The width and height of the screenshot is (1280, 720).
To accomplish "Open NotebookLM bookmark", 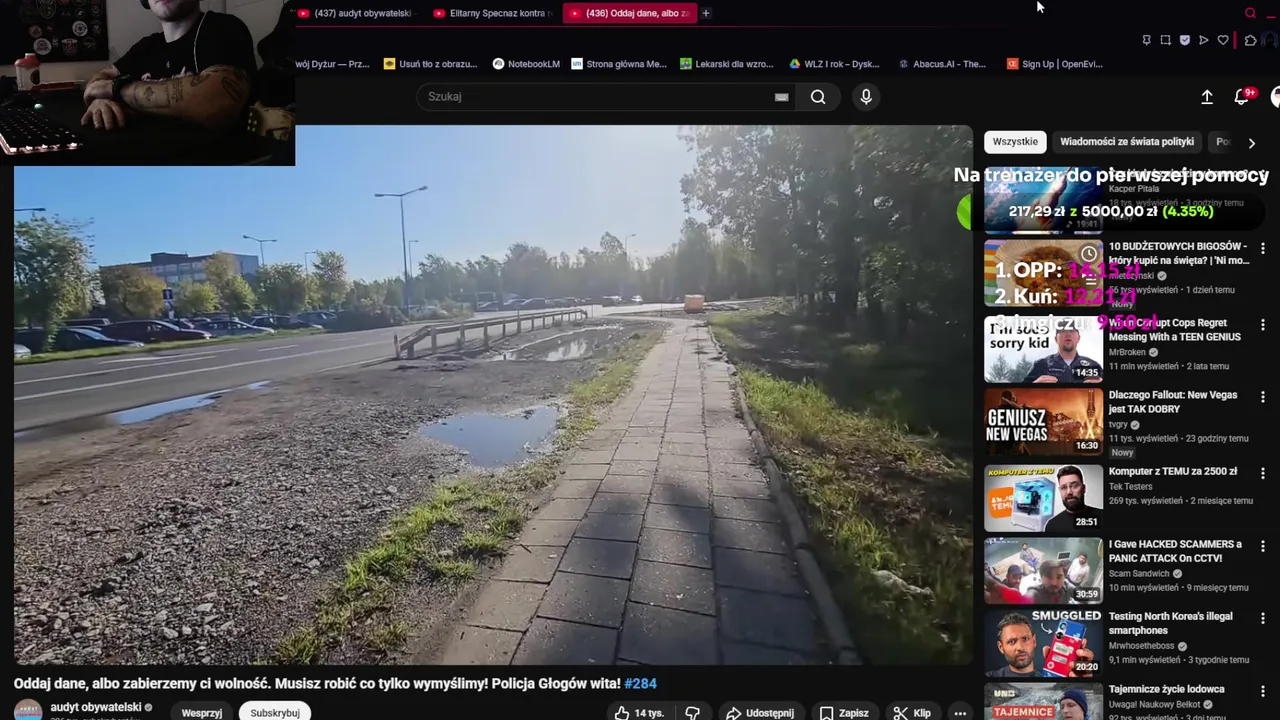I will click(526, 64).
